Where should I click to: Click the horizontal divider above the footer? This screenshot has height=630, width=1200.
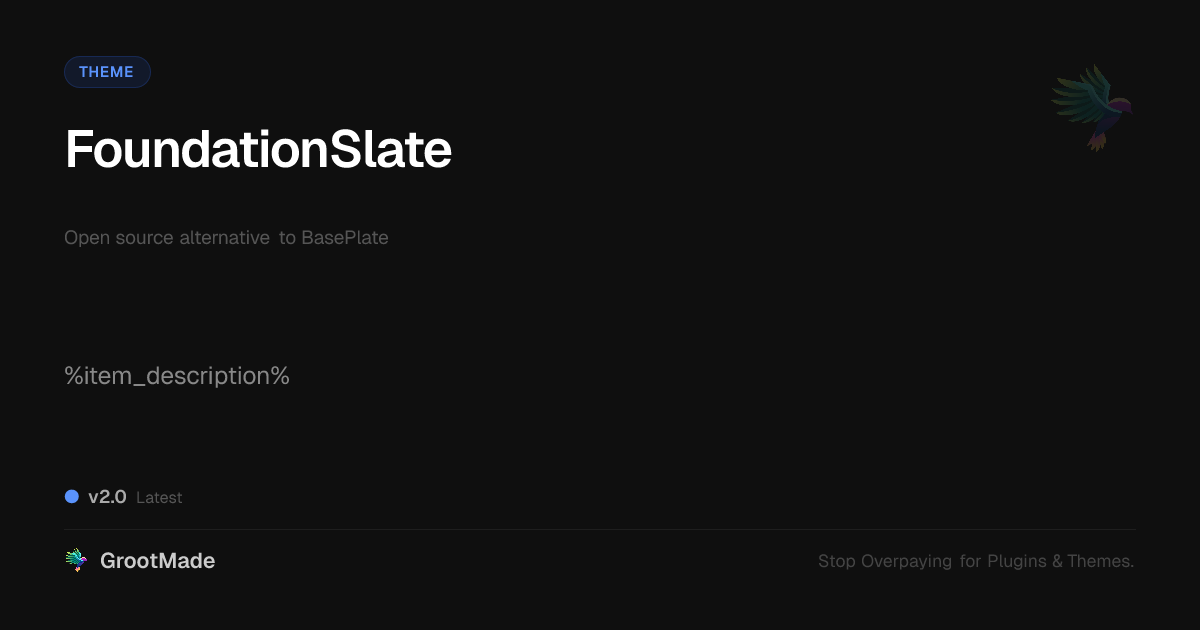click(x=600, y=529)
